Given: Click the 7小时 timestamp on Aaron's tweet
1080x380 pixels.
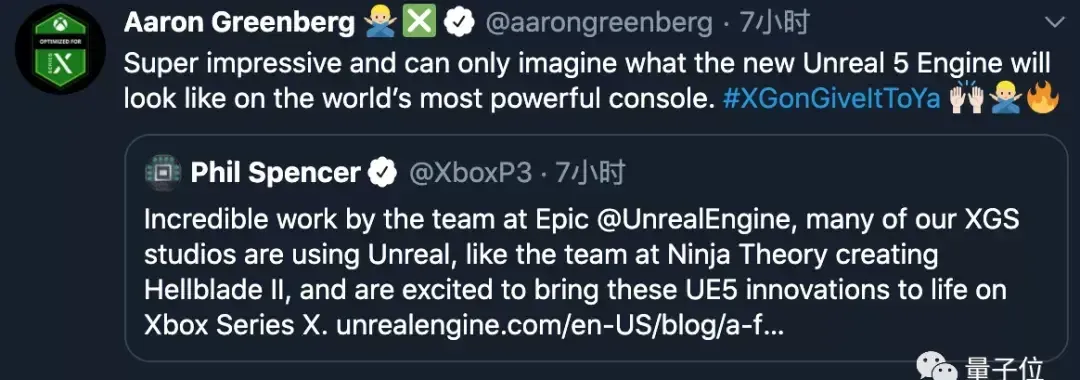Looking at the screenshot, I should 773,24.
